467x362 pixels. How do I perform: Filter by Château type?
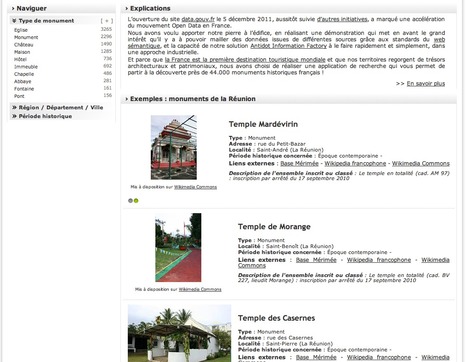23,45
